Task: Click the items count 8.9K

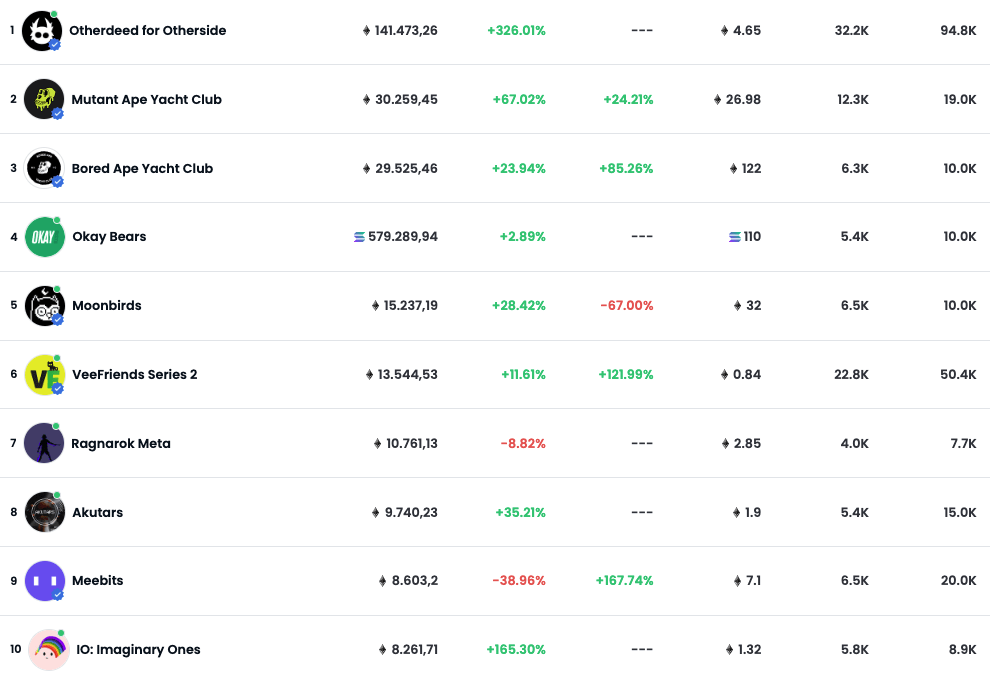Action: click(962, 649)
